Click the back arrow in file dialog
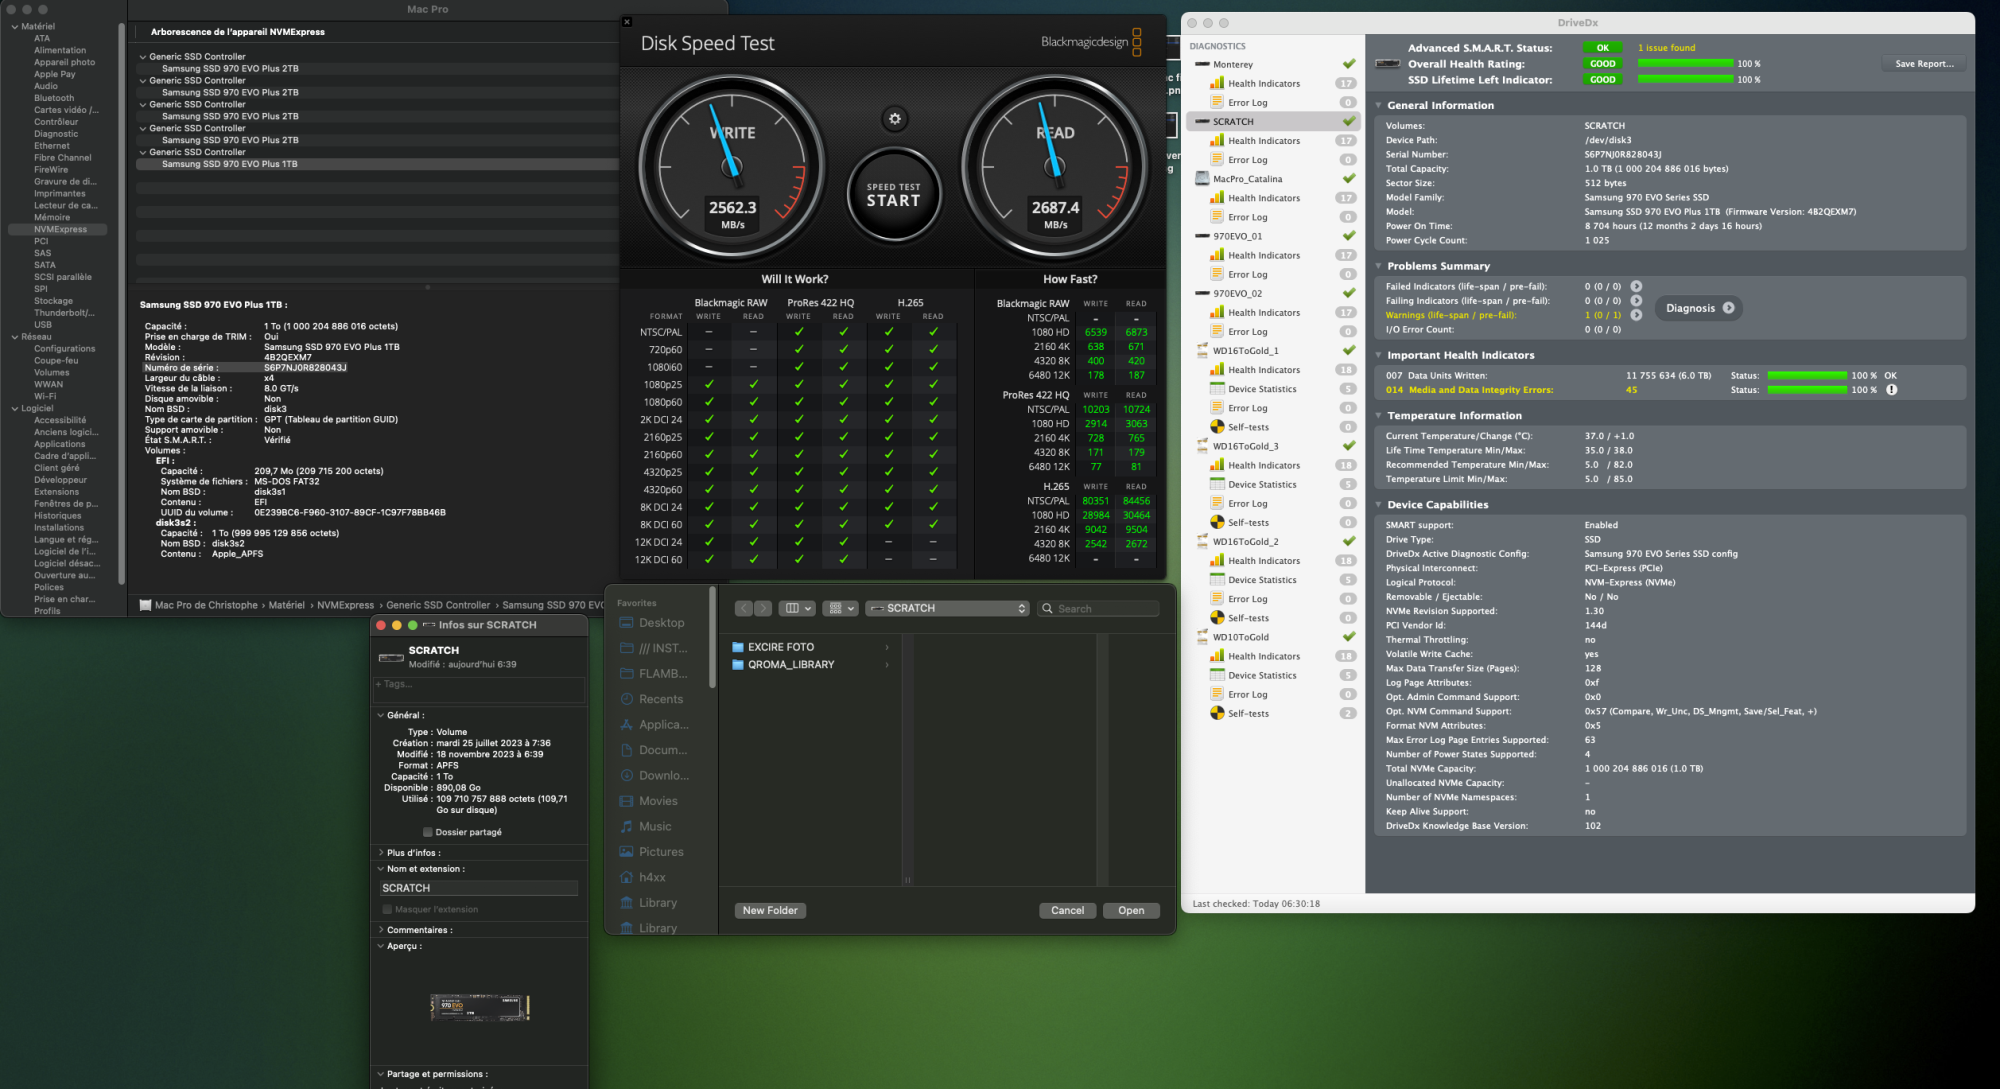 coord(744,608)
